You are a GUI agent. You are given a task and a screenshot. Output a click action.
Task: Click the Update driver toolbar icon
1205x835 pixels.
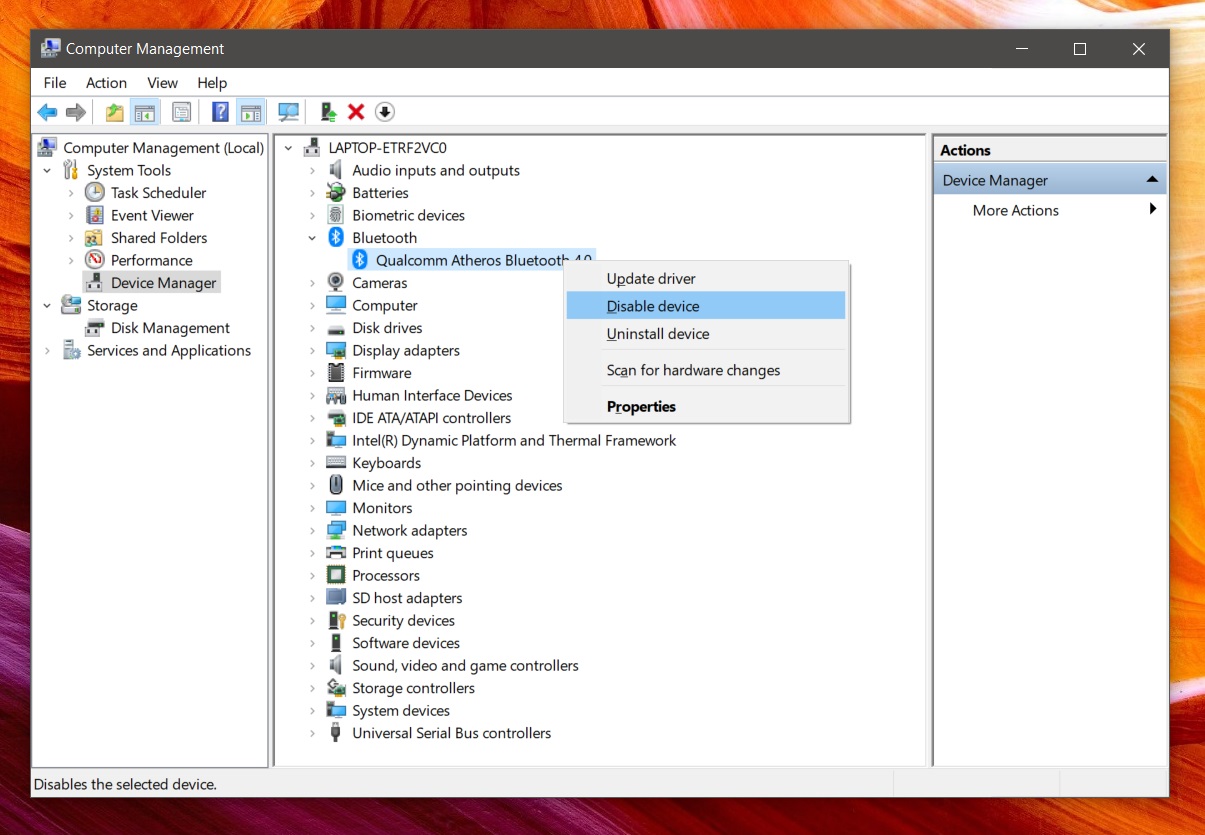click(327, 112)
